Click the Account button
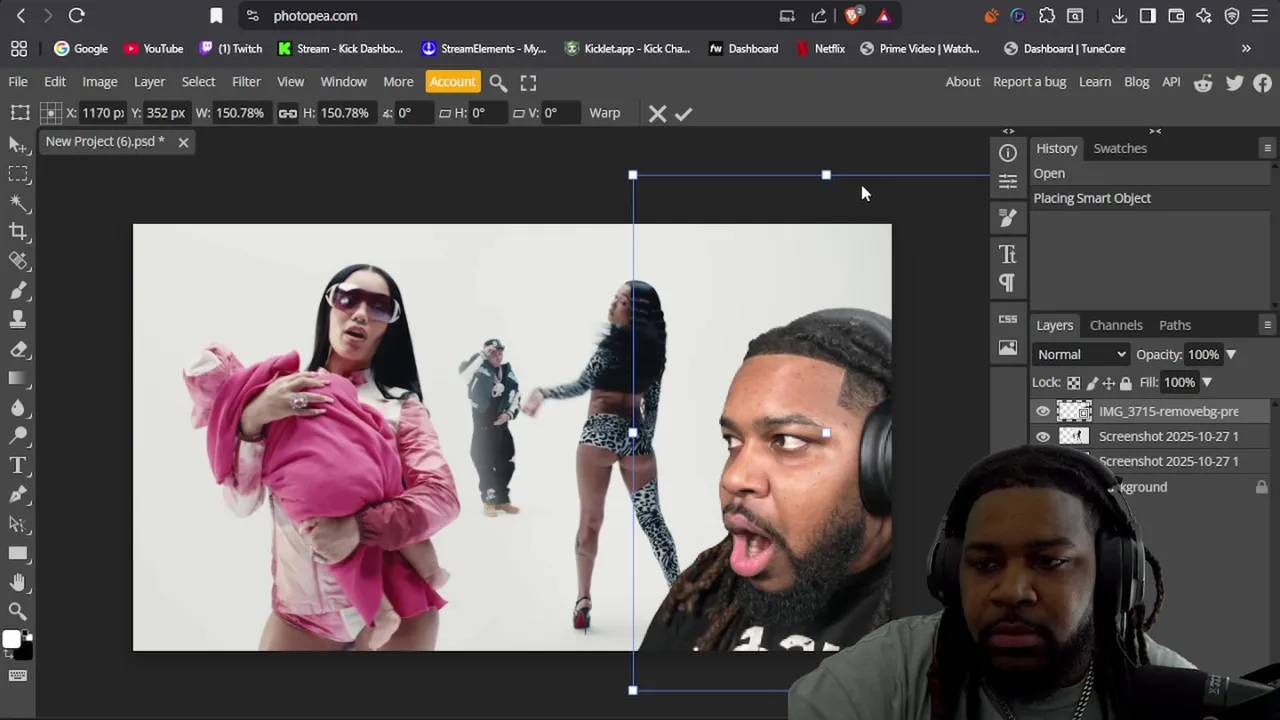The image size is (1280, 720). 453,82
